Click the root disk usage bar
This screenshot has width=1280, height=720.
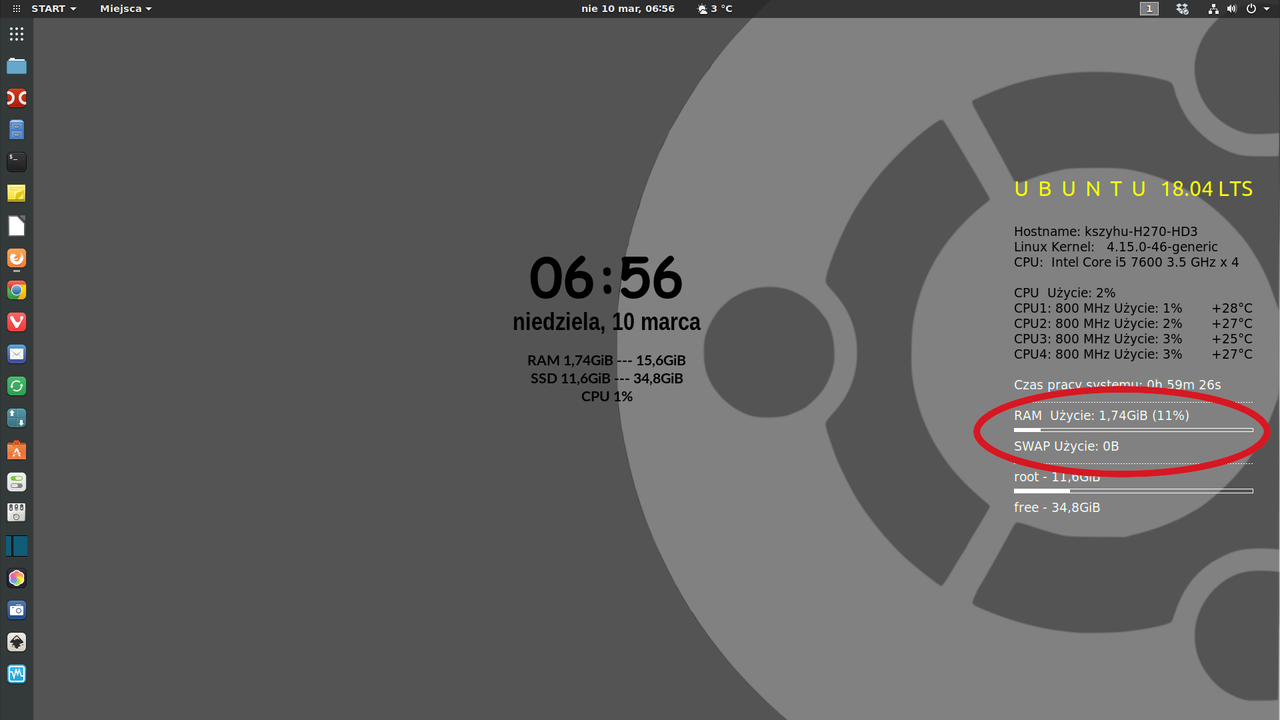(x=1133, y=491)
